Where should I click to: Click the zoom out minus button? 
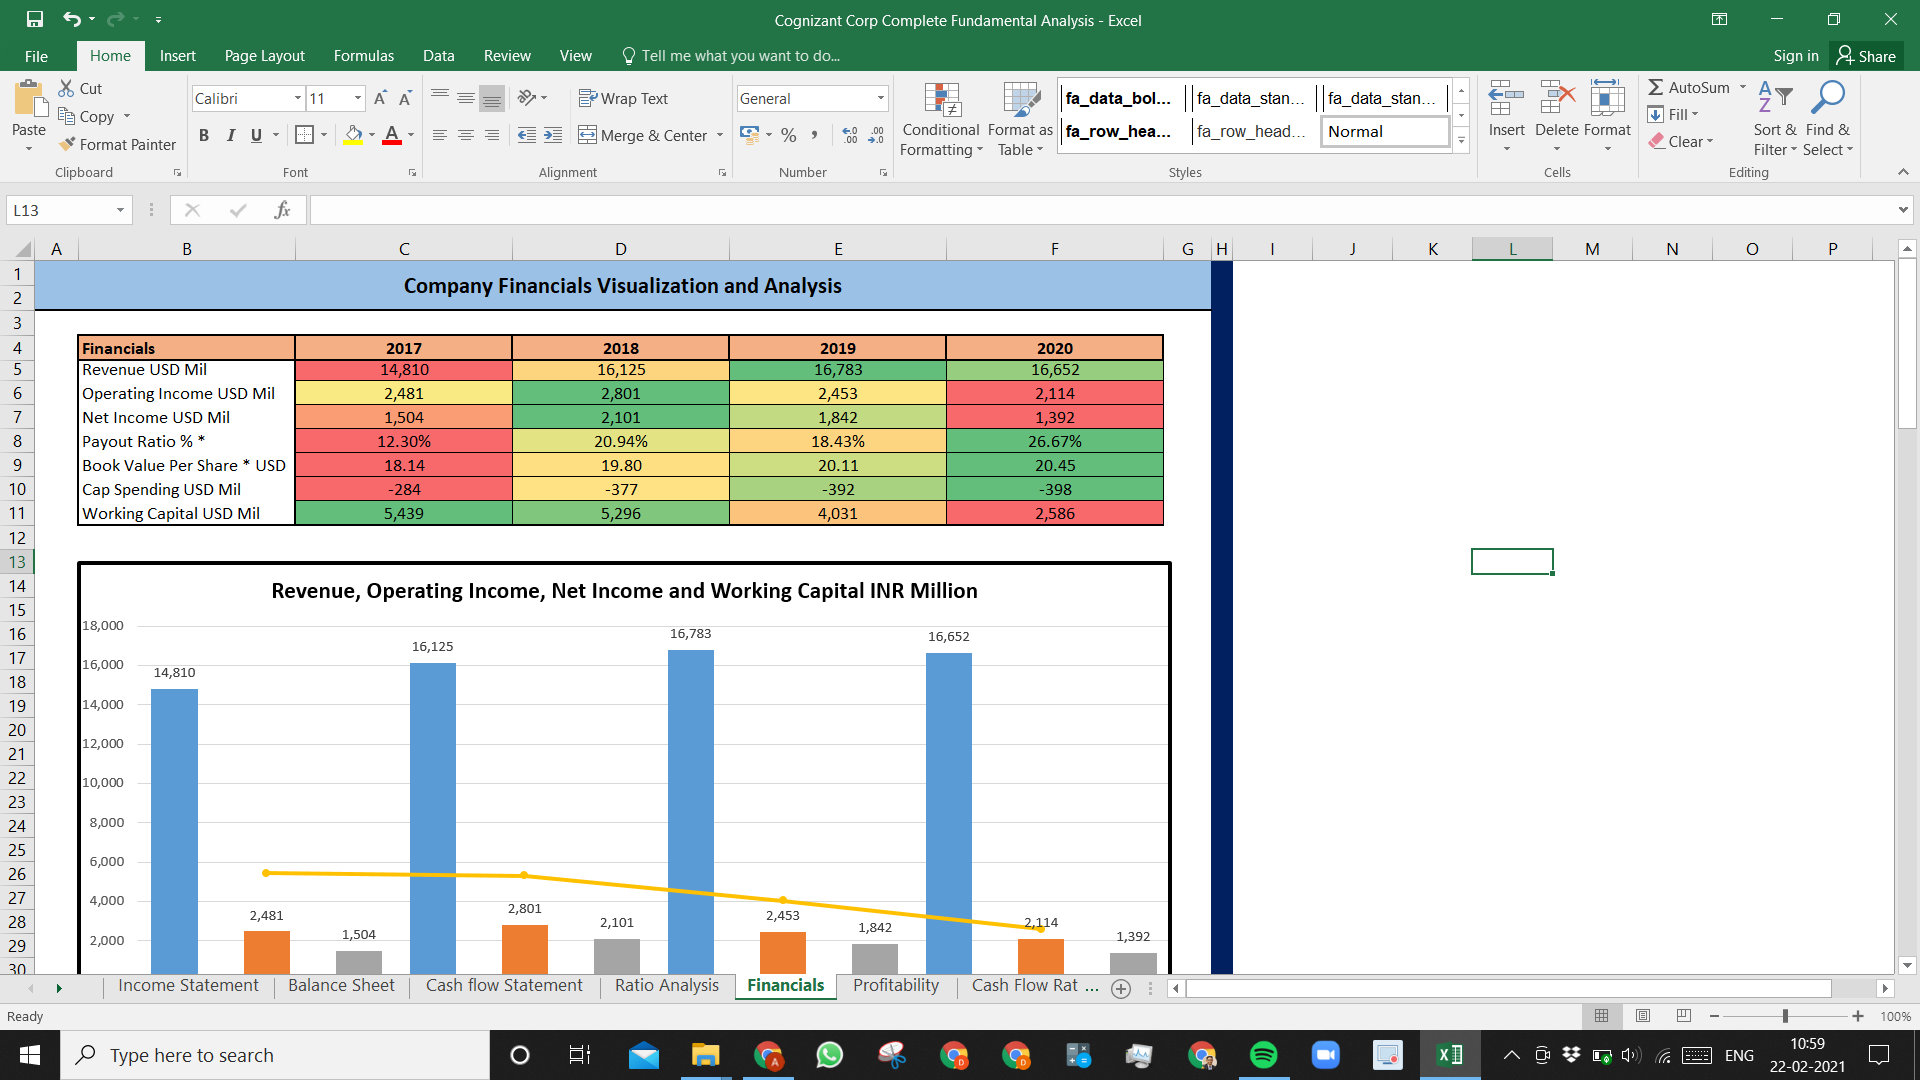coord(1714,1016)
